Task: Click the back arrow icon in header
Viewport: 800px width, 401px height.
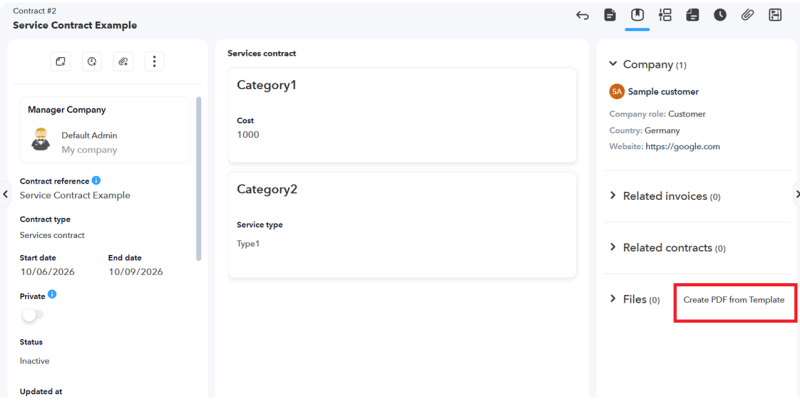Action: coord(582,15)
